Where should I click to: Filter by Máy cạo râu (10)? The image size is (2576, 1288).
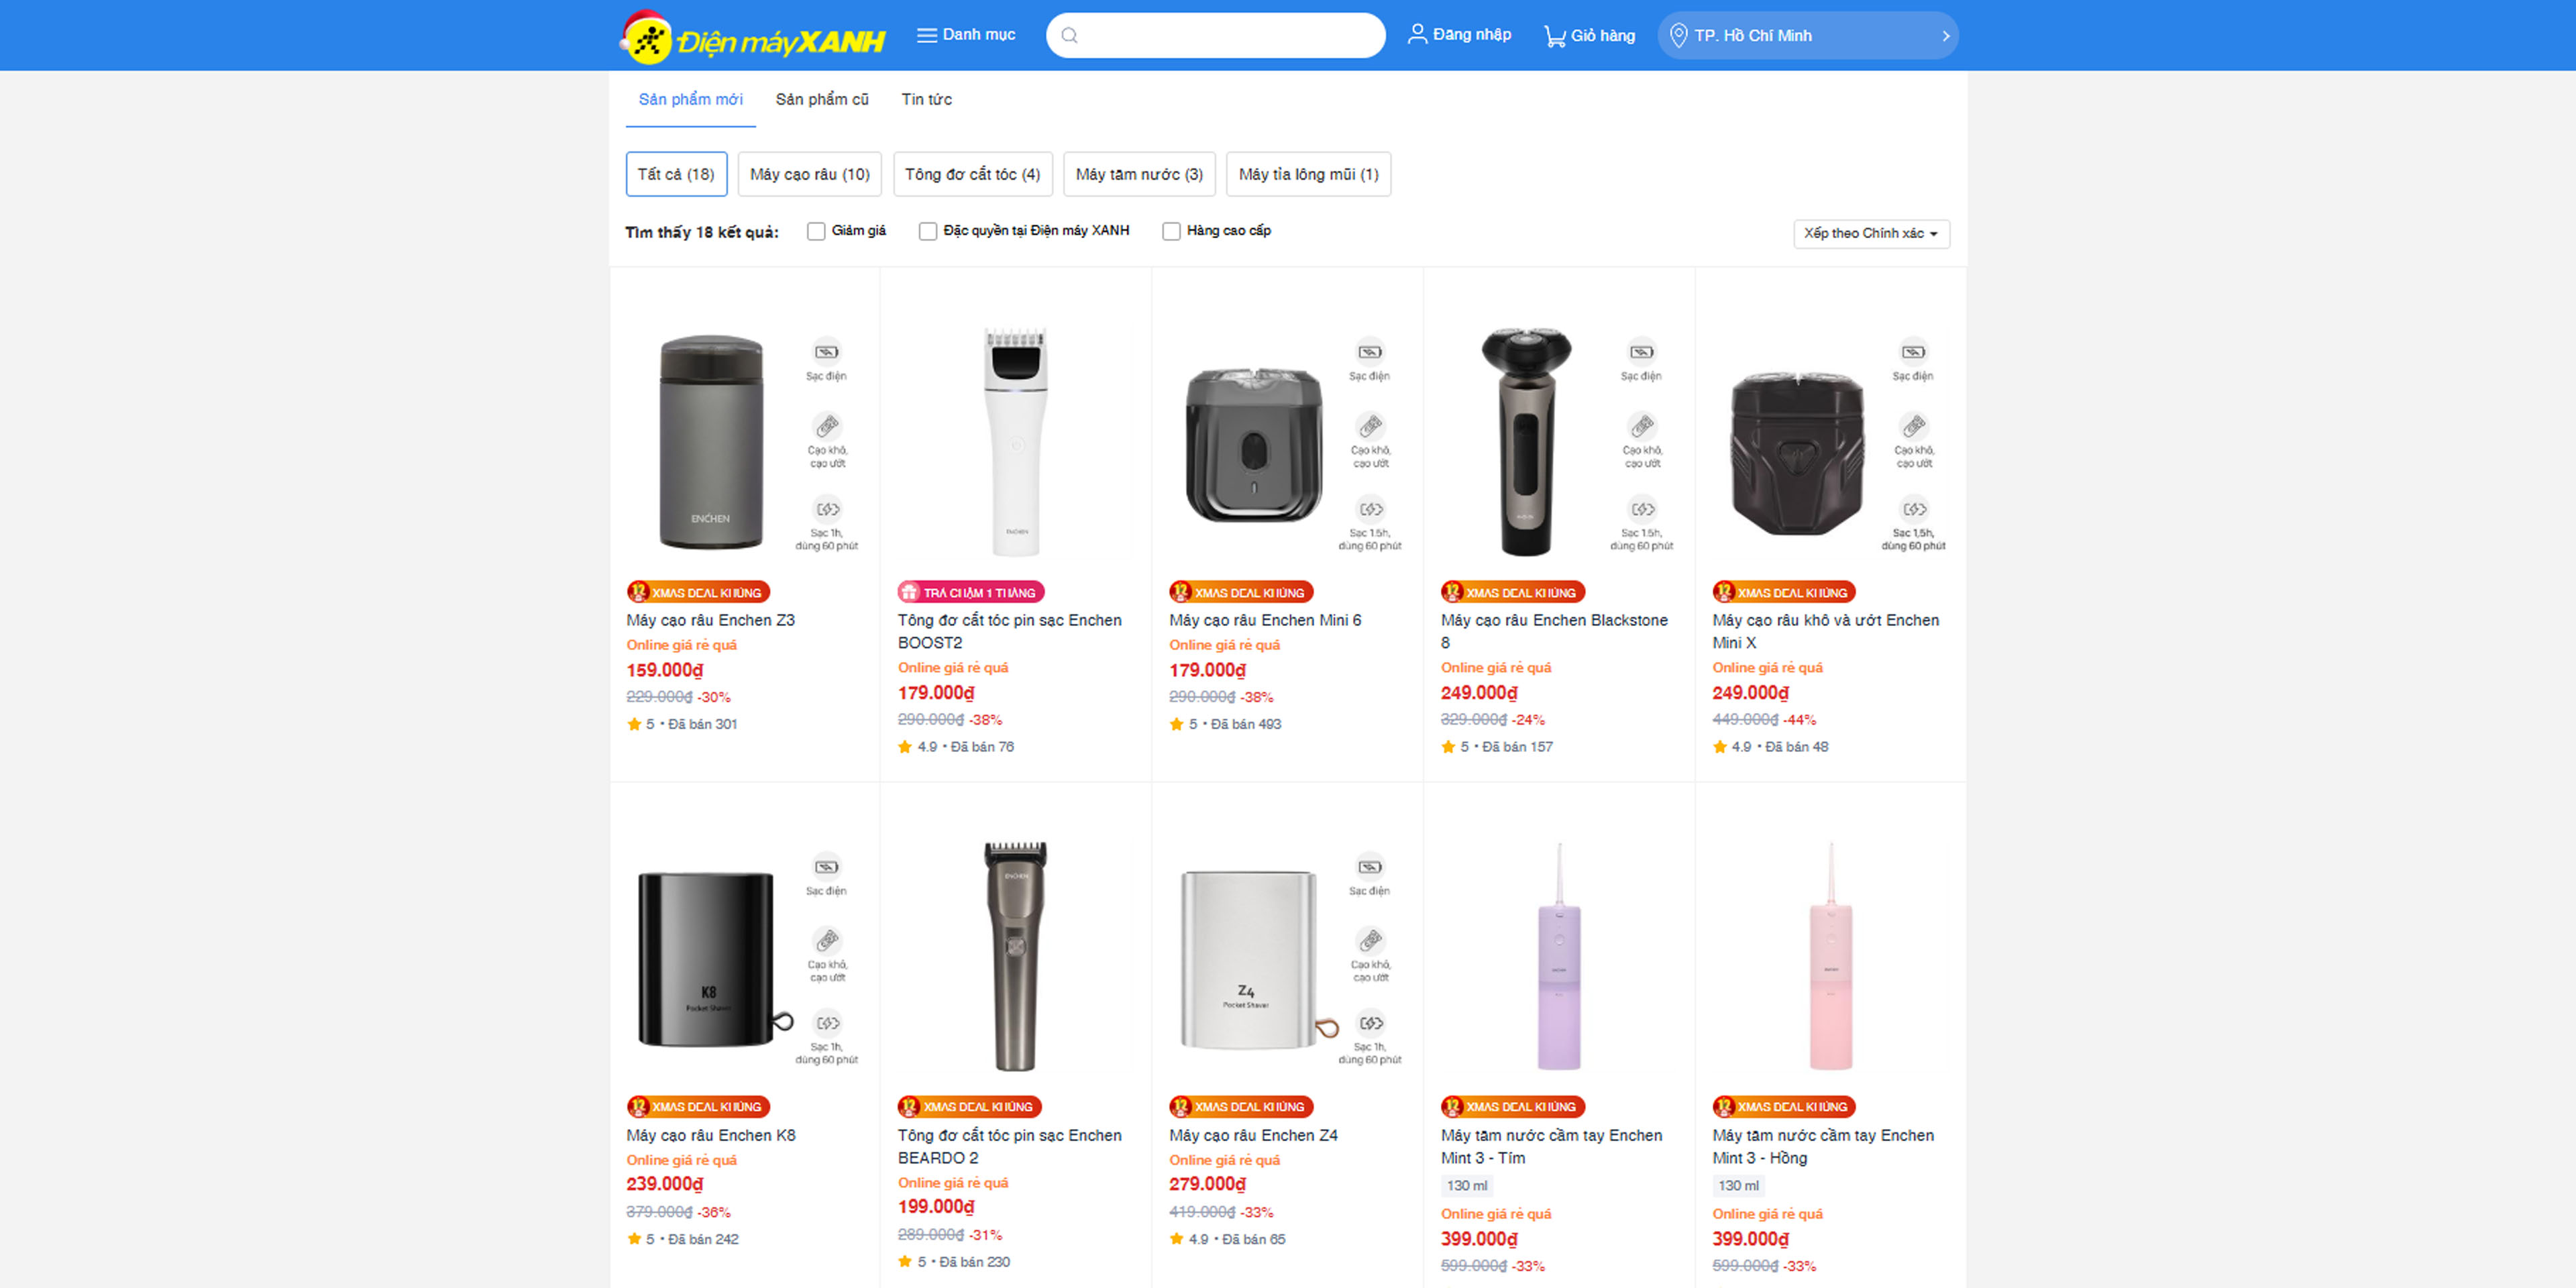(x=809, y=174)
